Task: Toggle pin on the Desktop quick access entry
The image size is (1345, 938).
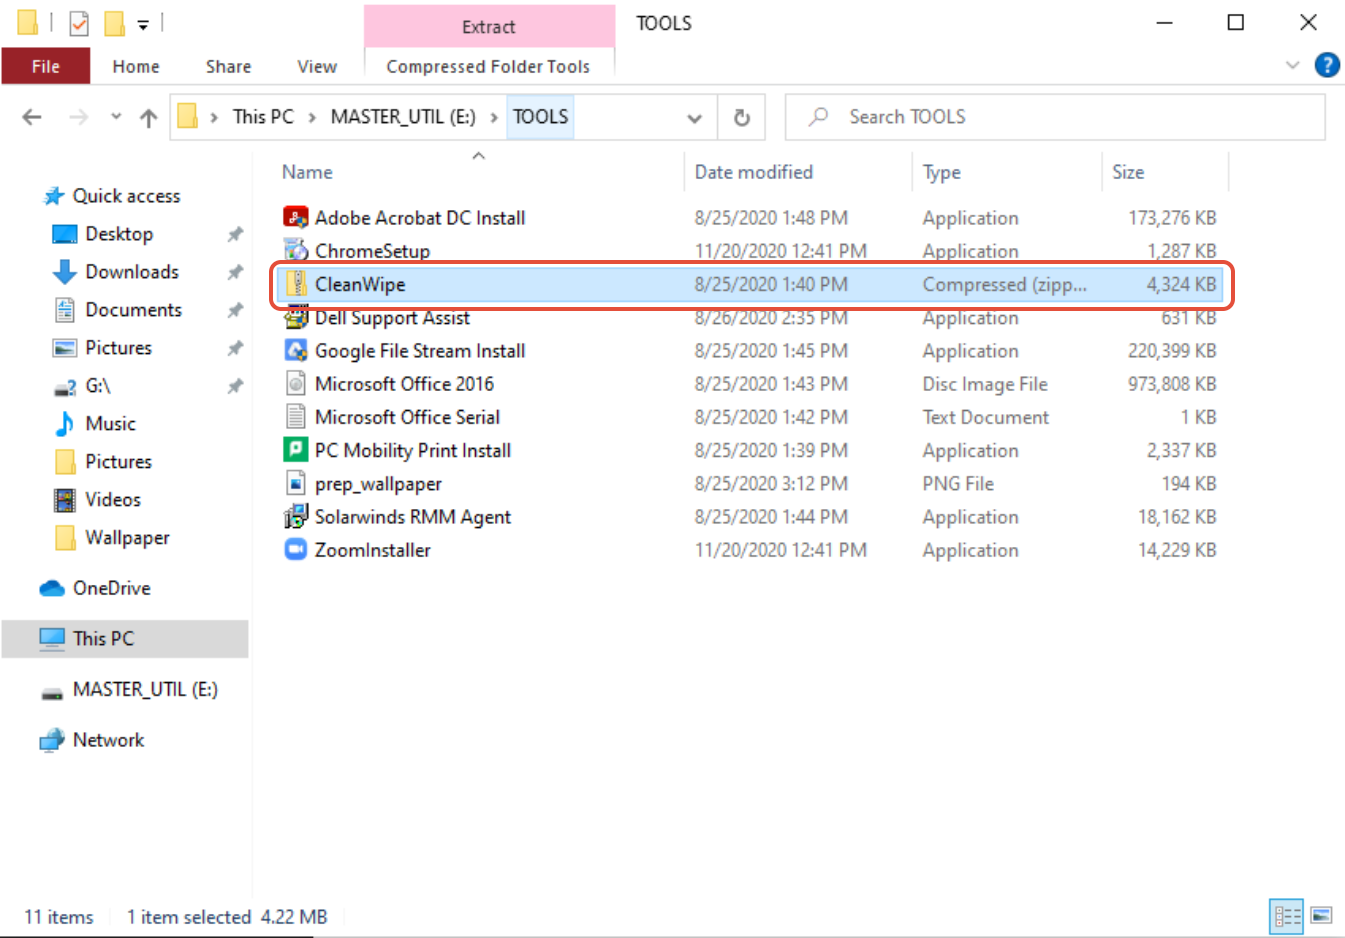Action: (234, 234)
